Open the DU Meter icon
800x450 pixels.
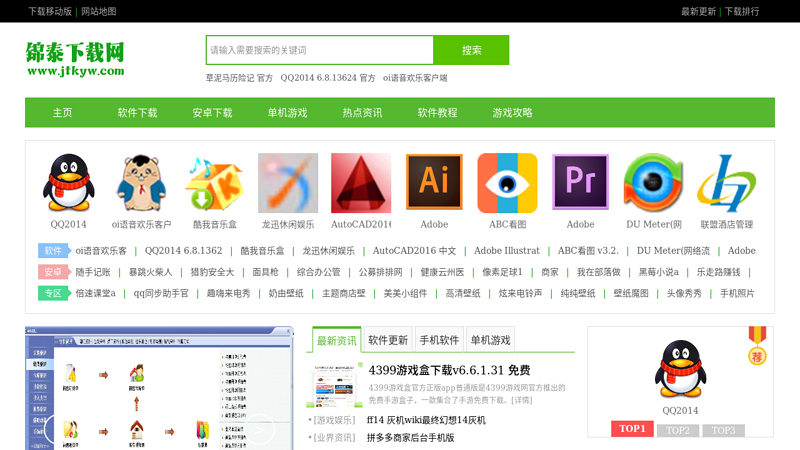pos(654,183)
